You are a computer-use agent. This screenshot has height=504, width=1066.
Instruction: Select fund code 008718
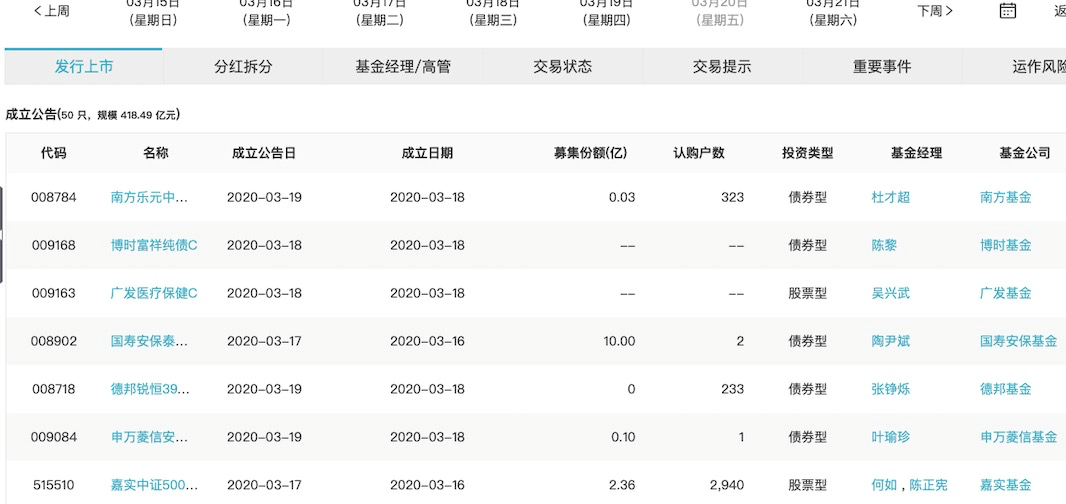[x=54, y=389]
